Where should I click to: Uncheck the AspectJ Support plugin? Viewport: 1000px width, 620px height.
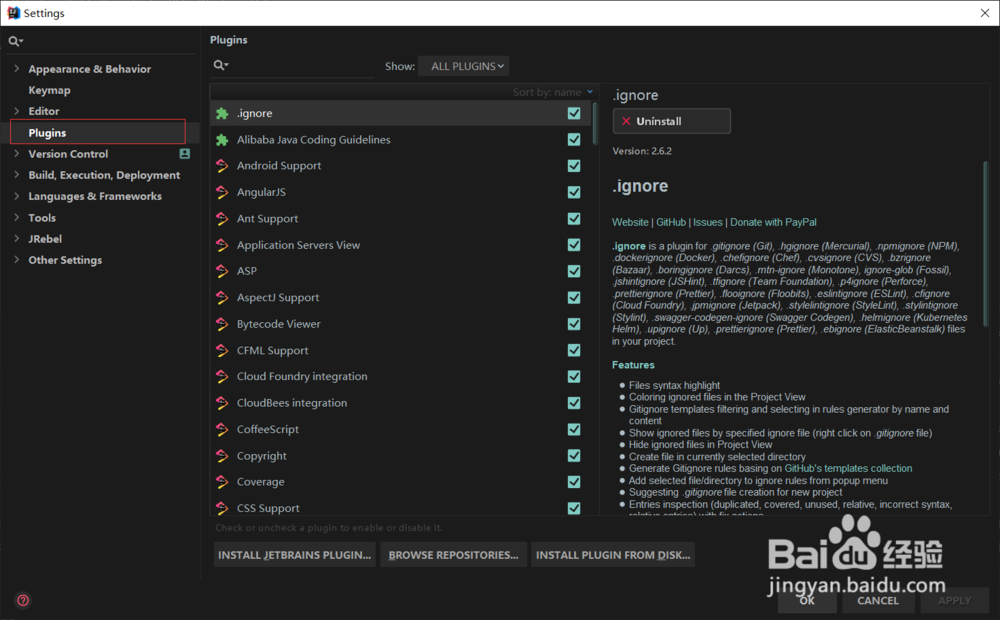click(x=574, y=298)
